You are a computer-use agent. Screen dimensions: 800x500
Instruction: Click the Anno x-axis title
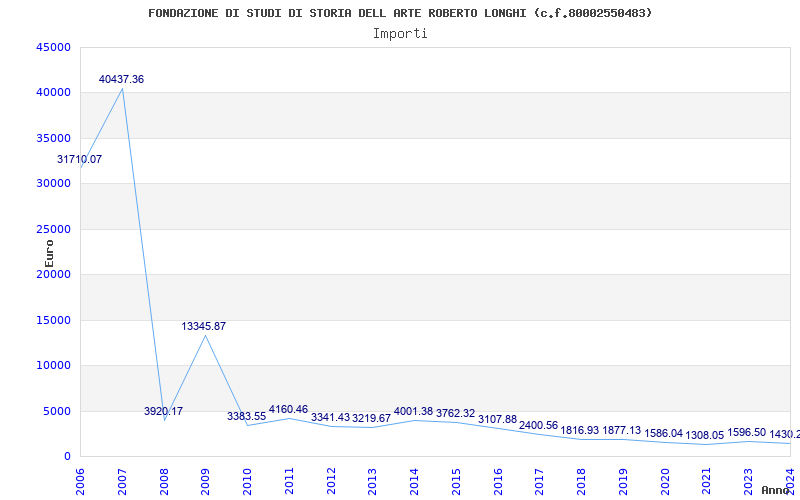pyautogui.click(x=776, y=490)
